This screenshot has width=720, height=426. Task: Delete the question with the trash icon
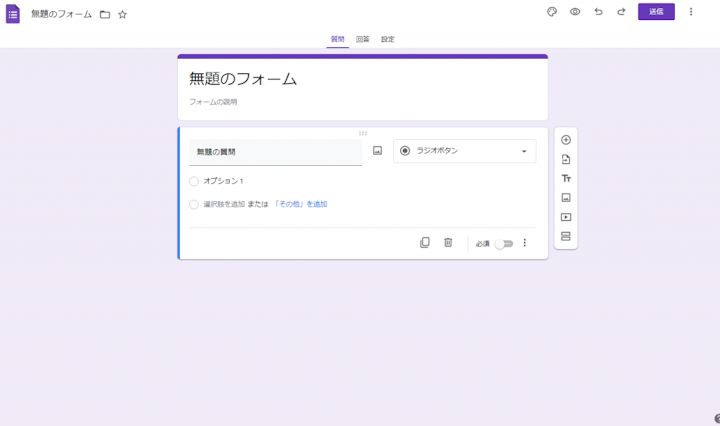tap(448, 243)
